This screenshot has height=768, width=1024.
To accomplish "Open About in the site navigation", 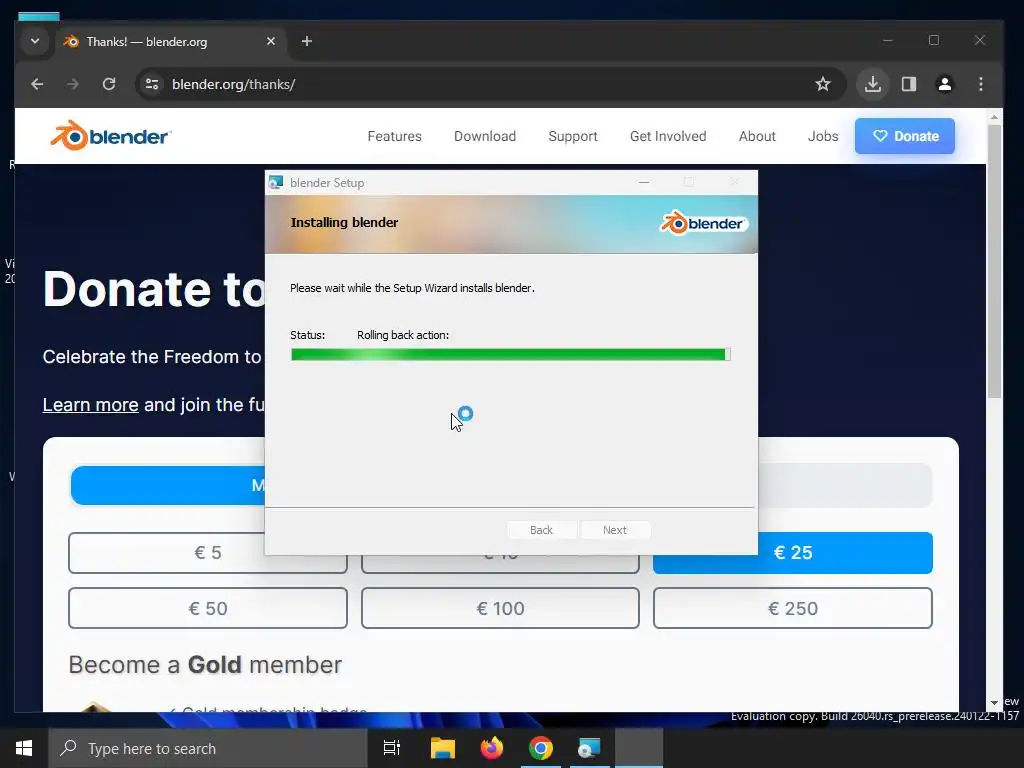I will point(757,136).
